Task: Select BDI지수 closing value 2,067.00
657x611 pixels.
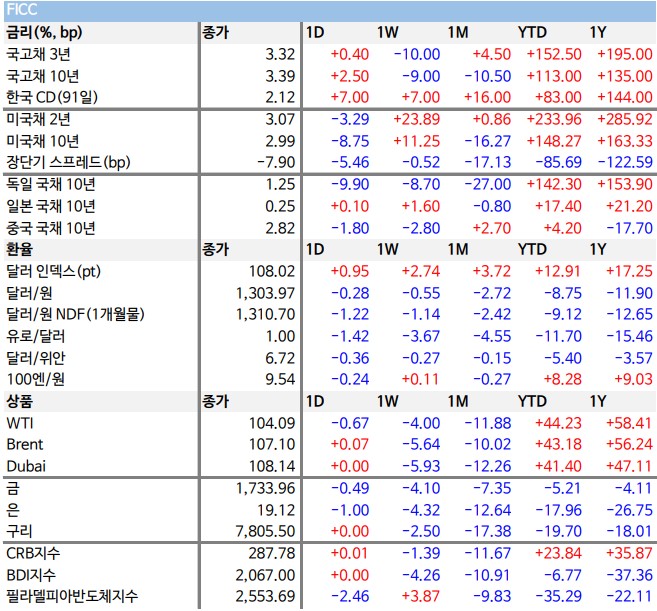Action: 266,575
